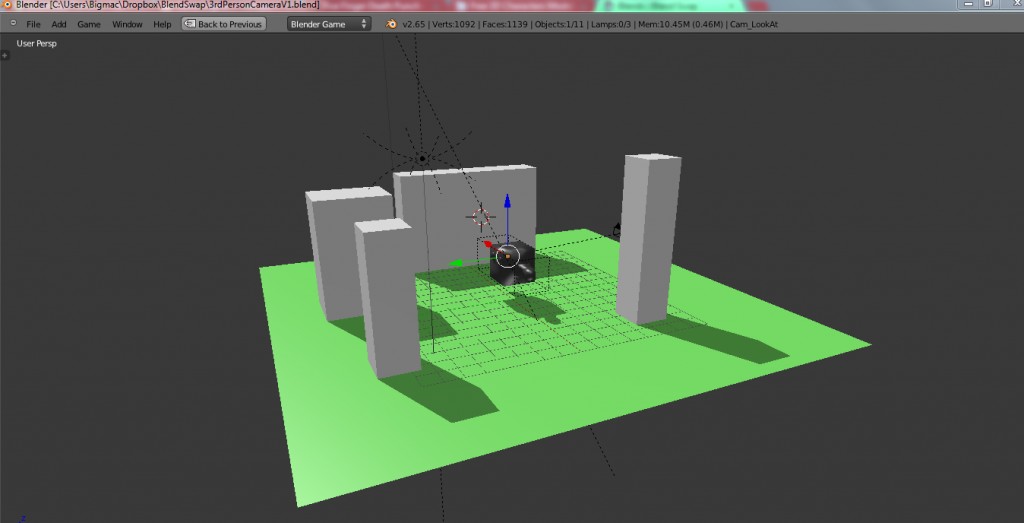Select the tall right pillar
The width and height of the screenshot is (1024, 523).
click(x=647, y=238)
